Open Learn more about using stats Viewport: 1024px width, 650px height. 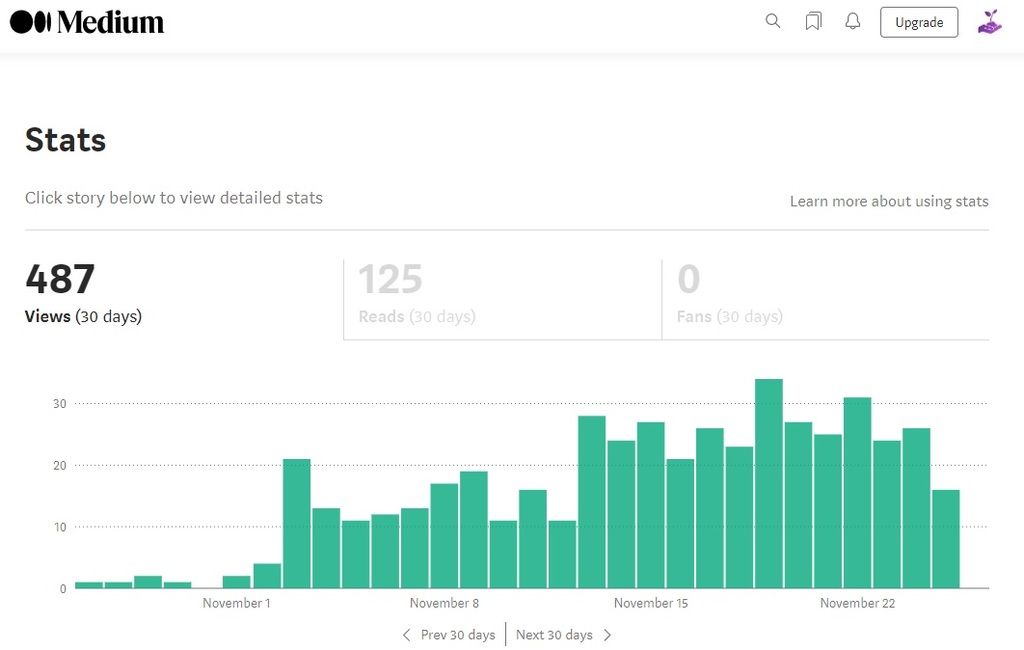click(x=889, y=201)
